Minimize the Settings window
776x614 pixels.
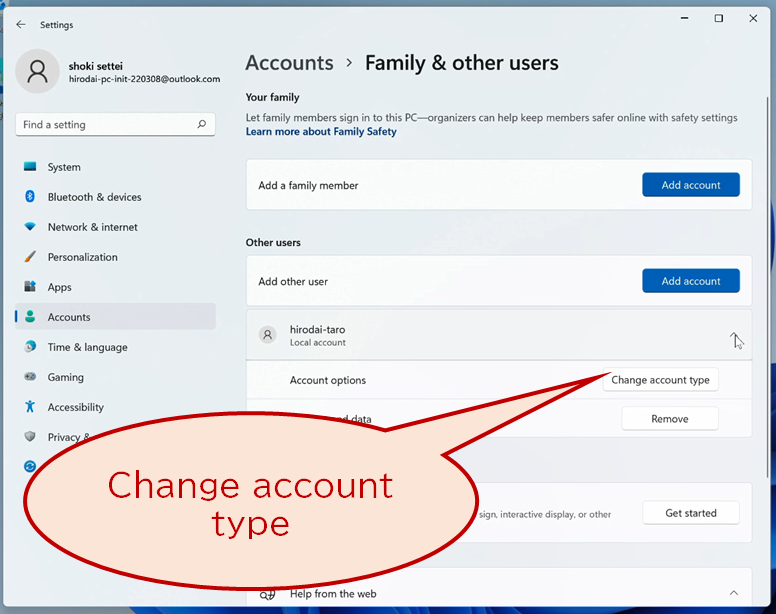(x=684, y=18)
